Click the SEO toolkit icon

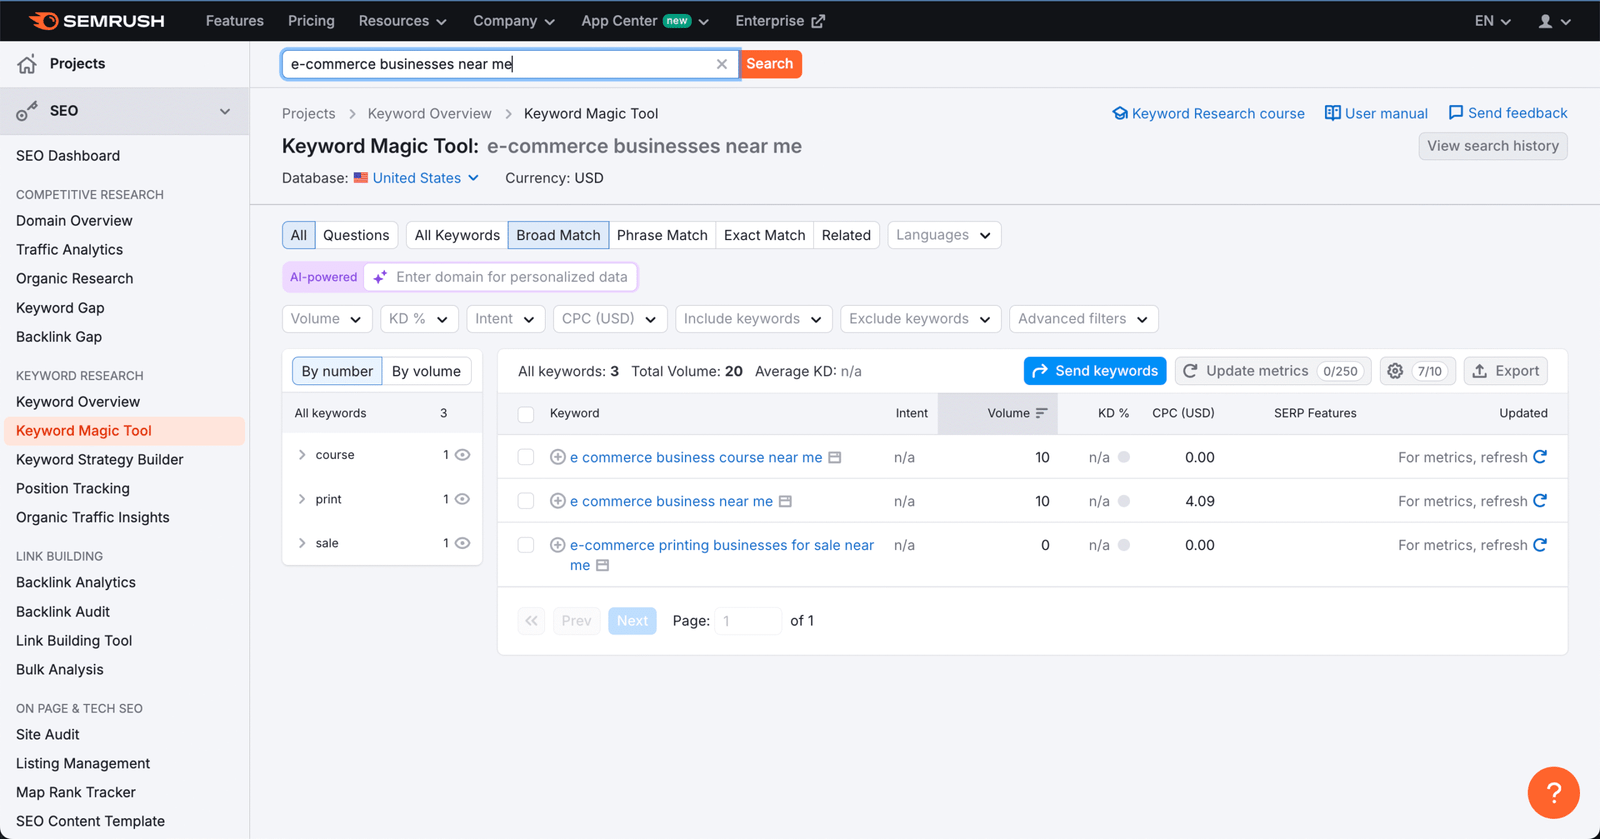click(x=27, y=111)
